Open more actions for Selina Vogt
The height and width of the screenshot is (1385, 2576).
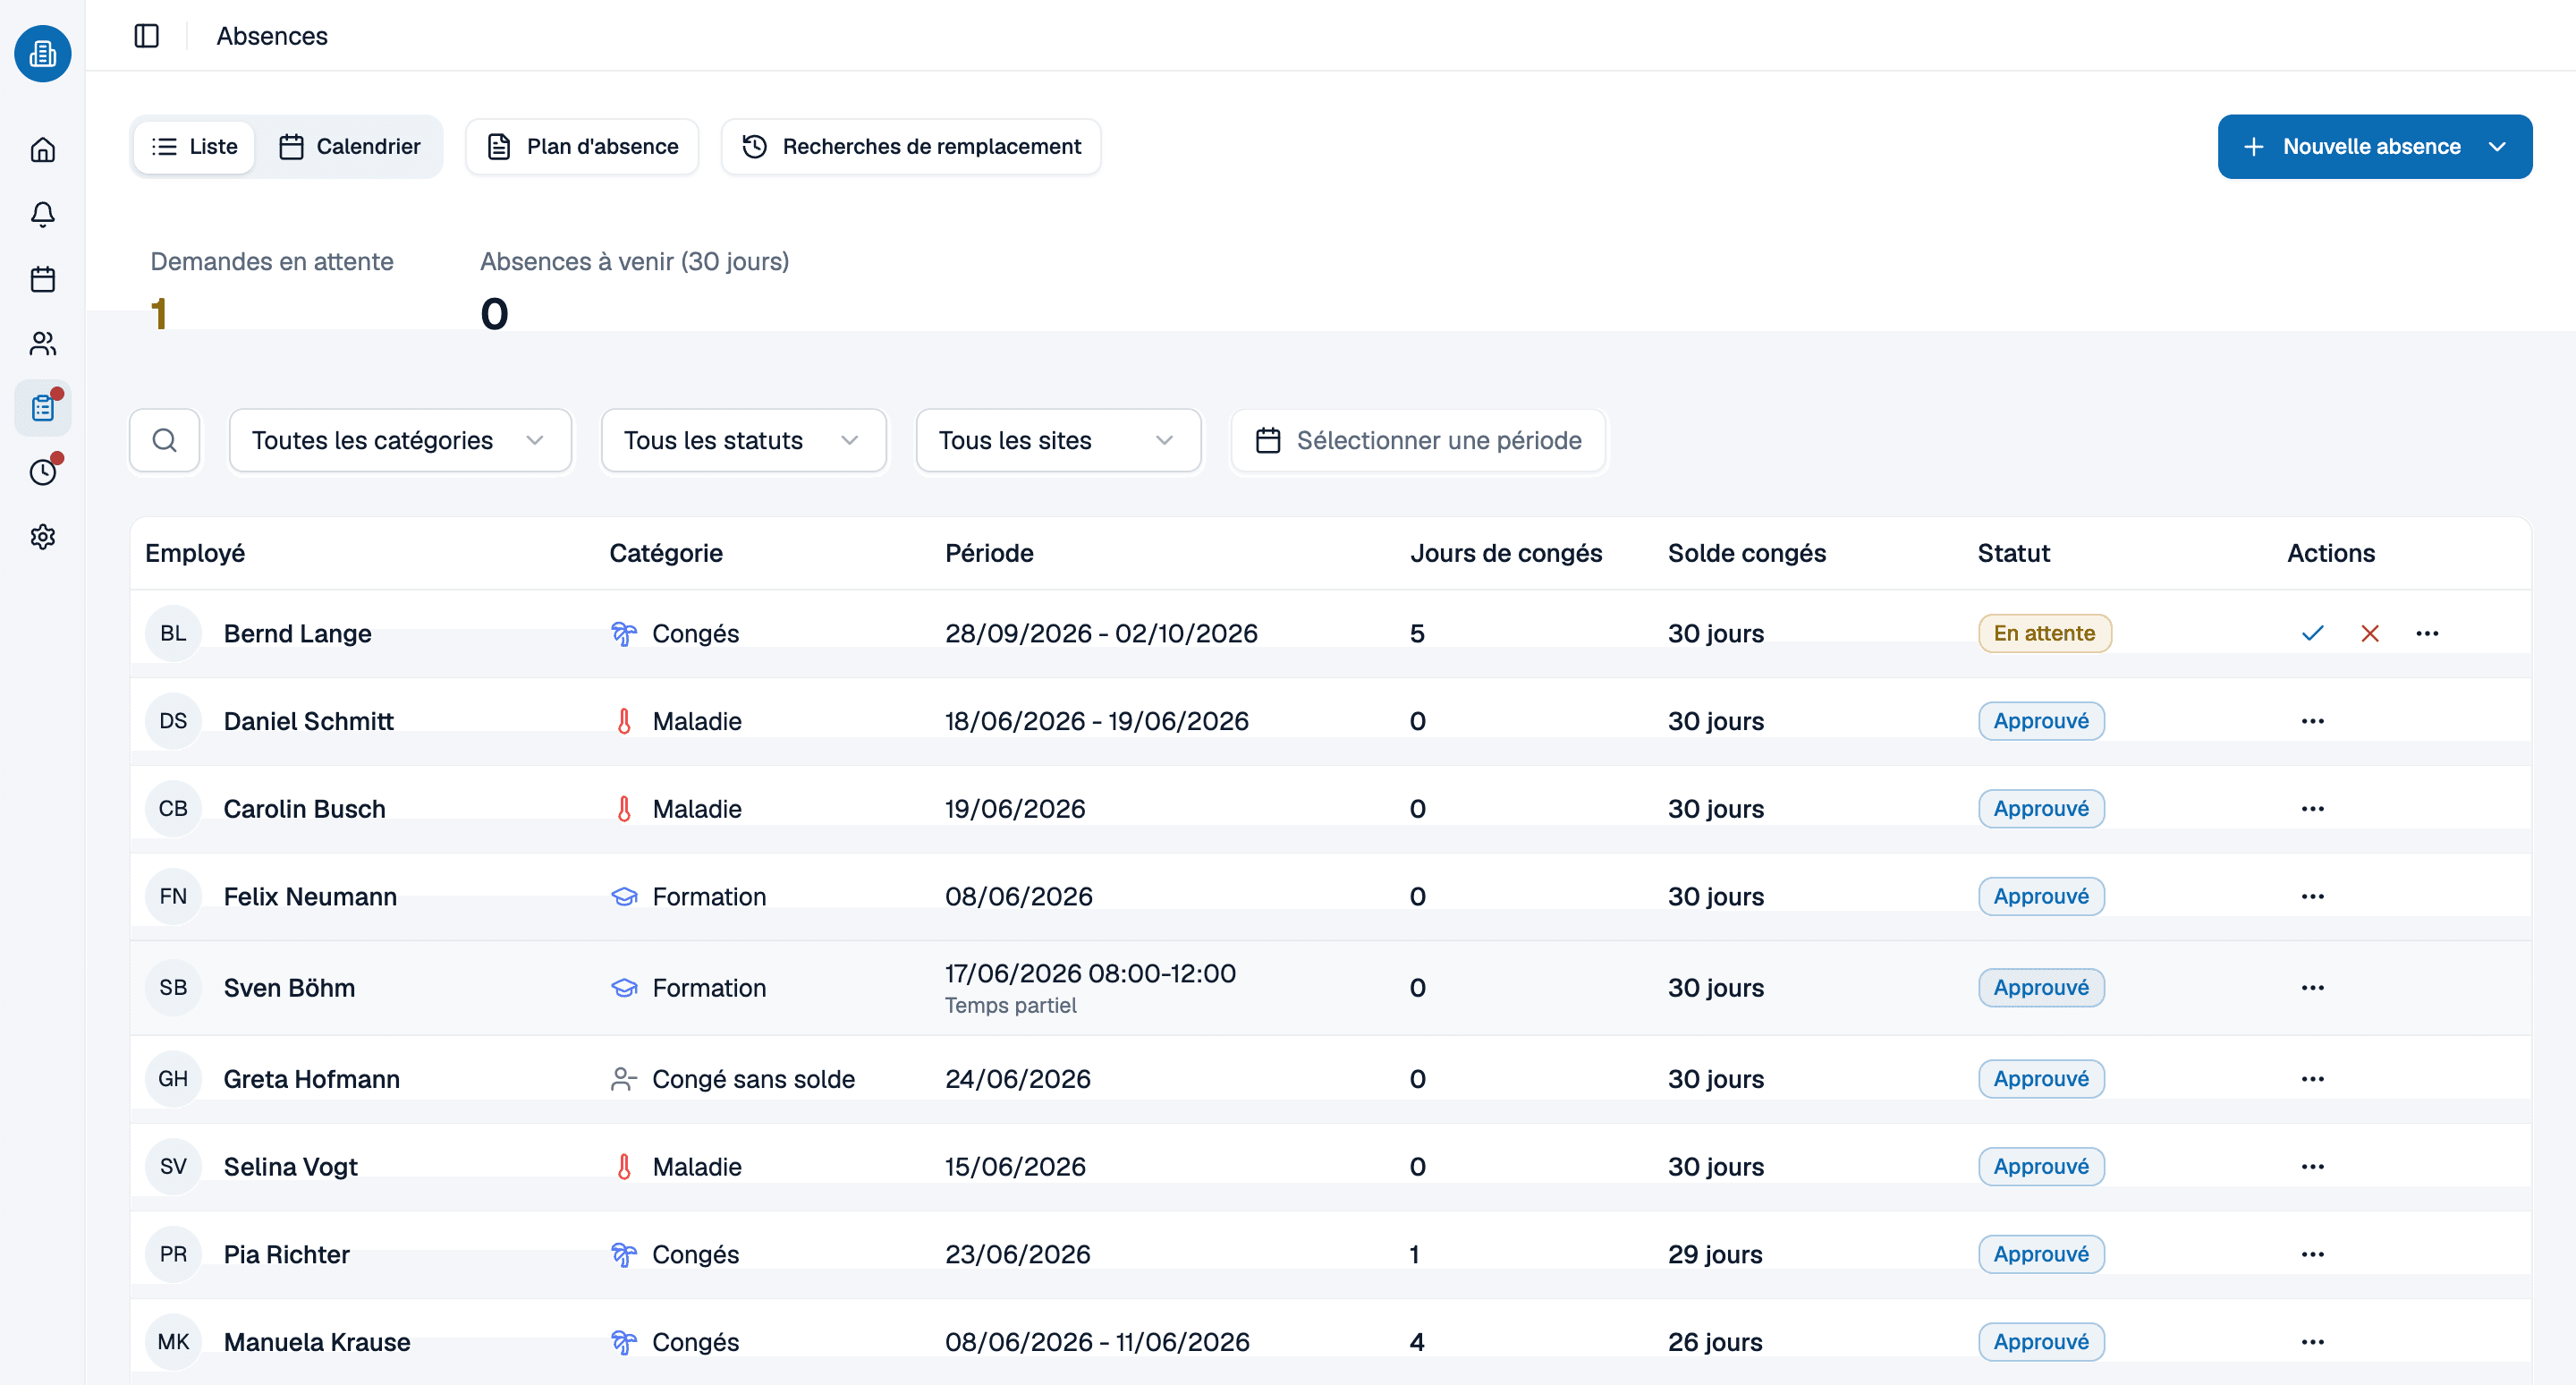click(2313, 1166)
